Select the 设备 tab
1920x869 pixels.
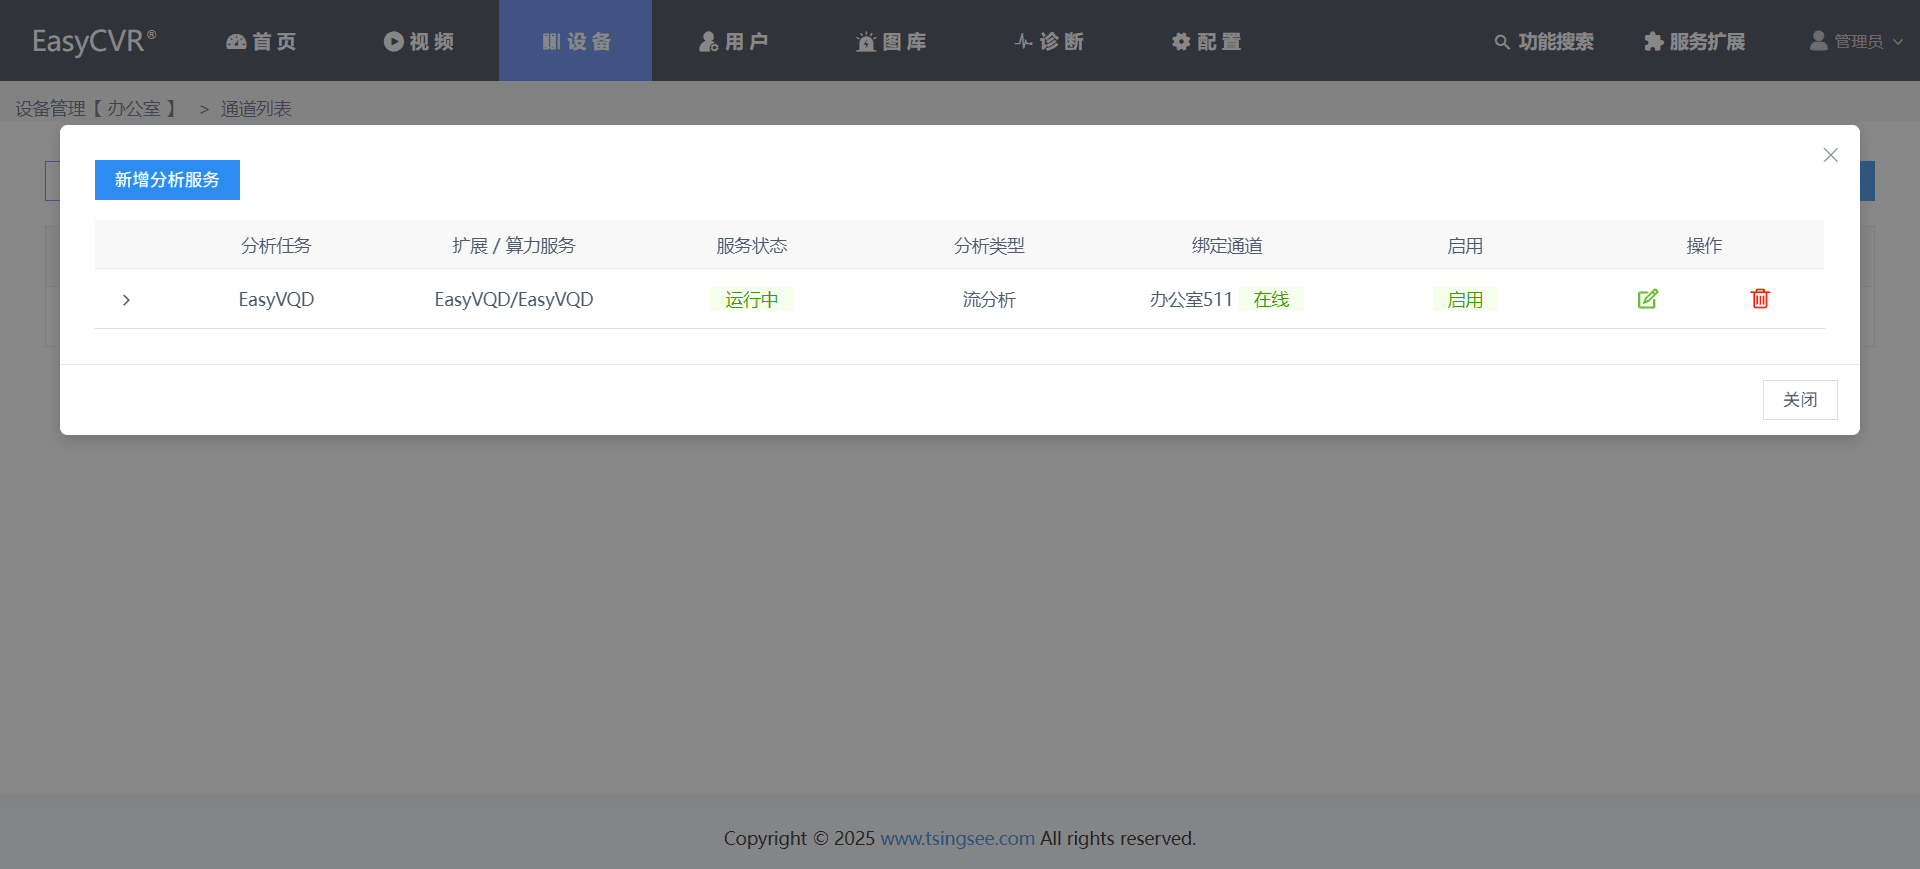pyautogui.click(x=576, y=41)
